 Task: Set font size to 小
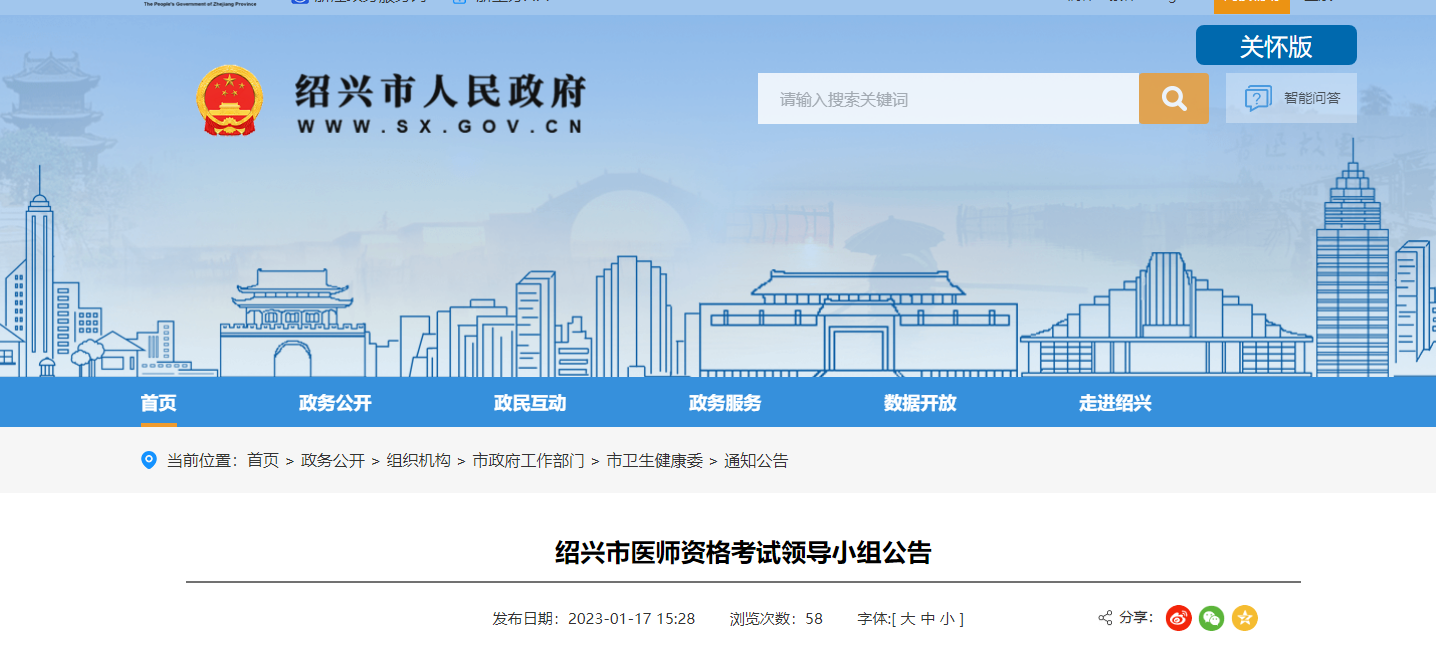(947, 619)
